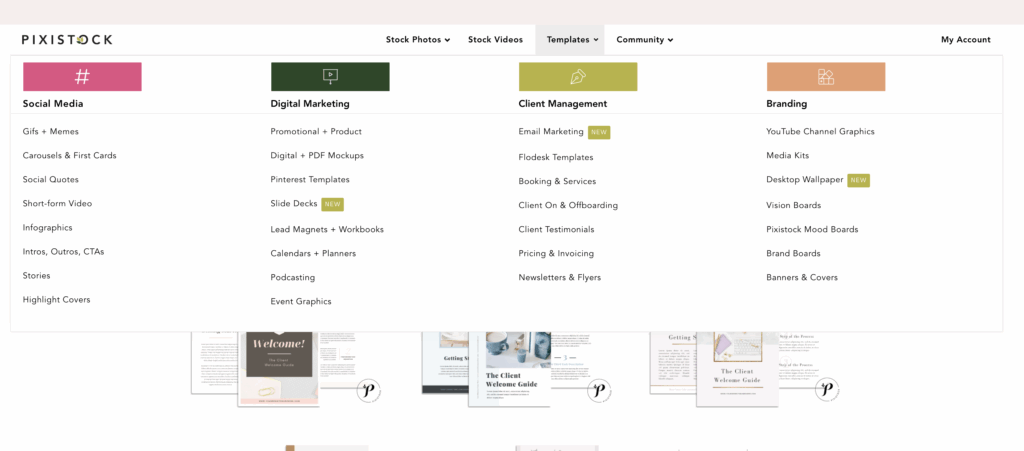Select Booking & Services
Viewport: 1024px width, 451px height.
tap(557, 181)
